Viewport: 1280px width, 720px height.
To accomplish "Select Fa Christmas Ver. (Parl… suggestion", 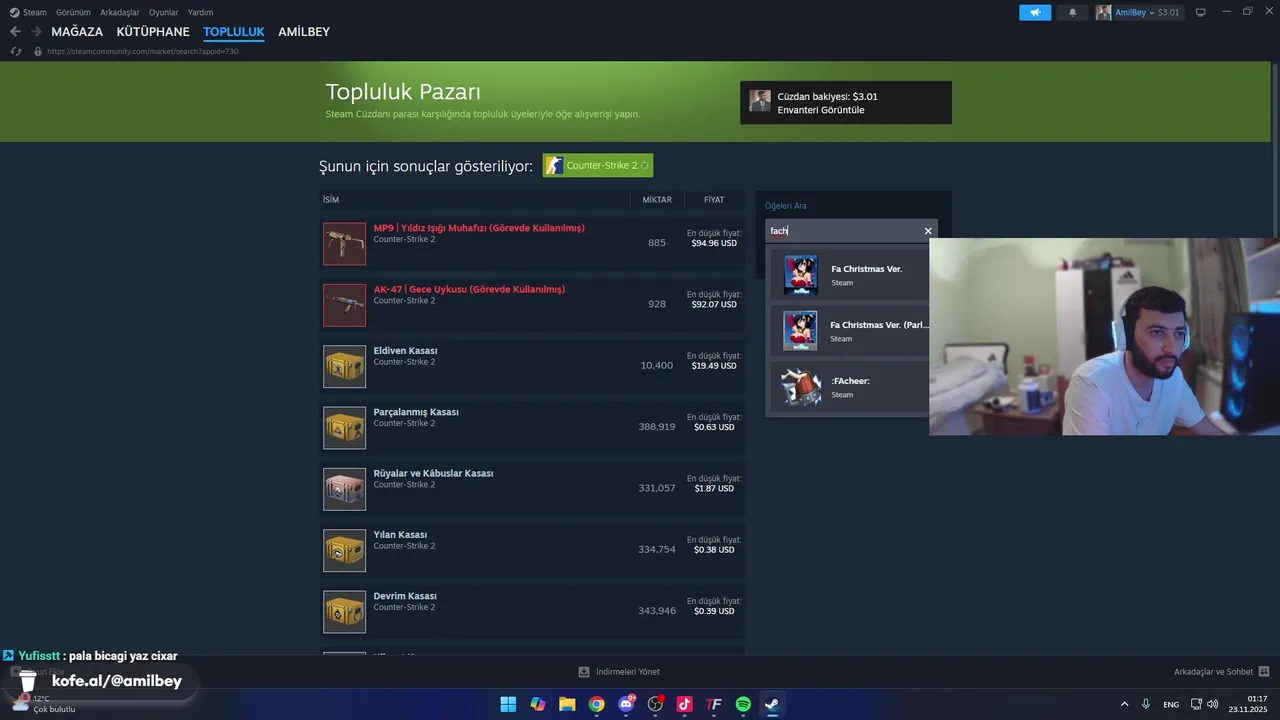I will pyautogui.click(x=848, y=331).
